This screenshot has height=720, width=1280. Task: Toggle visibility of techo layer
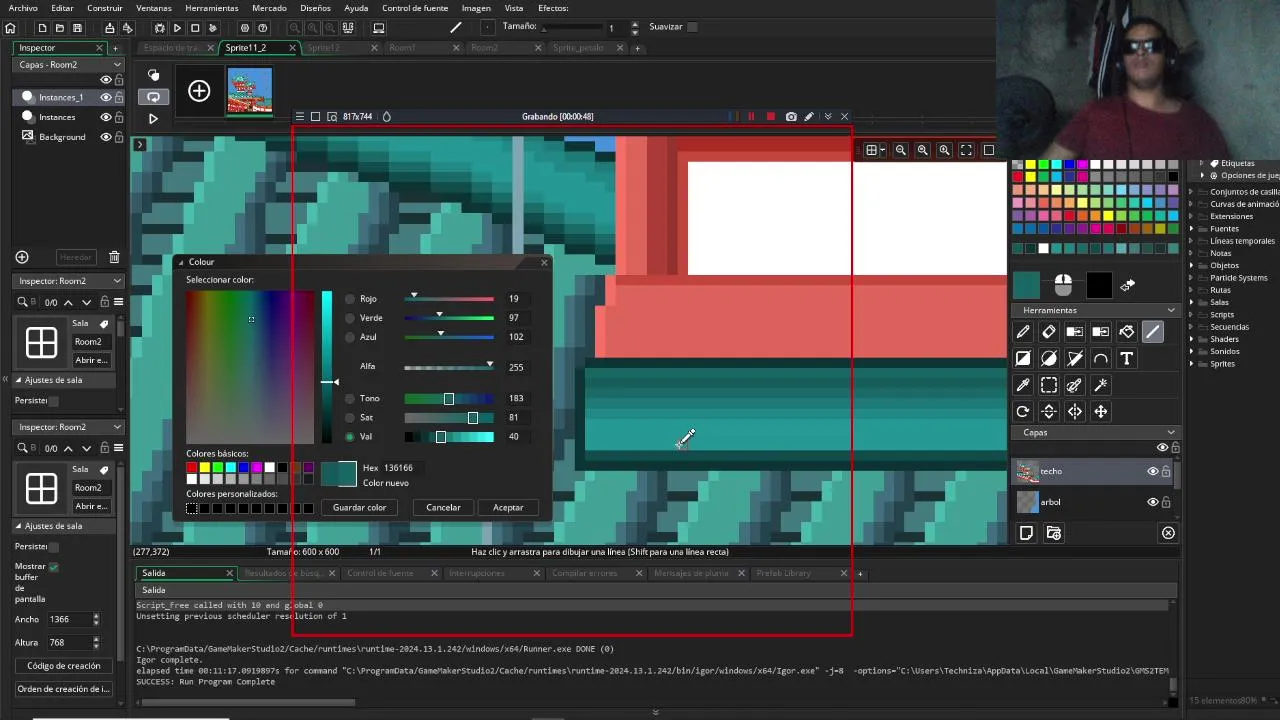(1152, 471)
